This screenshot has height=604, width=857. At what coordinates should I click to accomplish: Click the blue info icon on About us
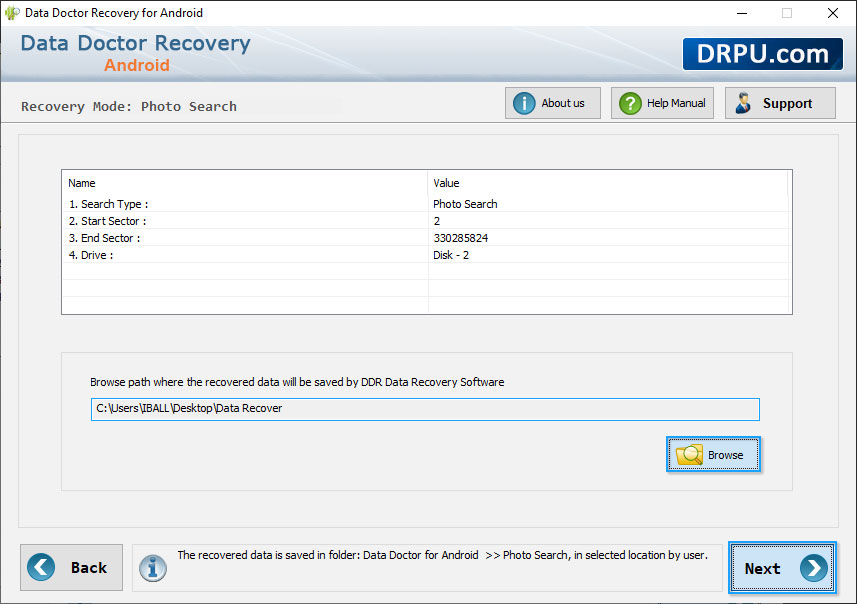click(x=524, y=103)
